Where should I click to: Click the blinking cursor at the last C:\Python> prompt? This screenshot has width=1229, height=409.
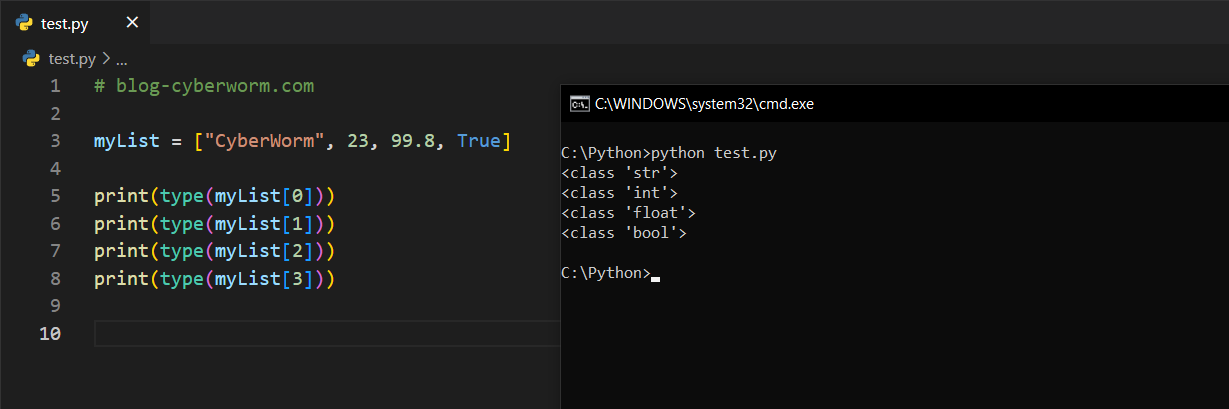tap(655, 275)
